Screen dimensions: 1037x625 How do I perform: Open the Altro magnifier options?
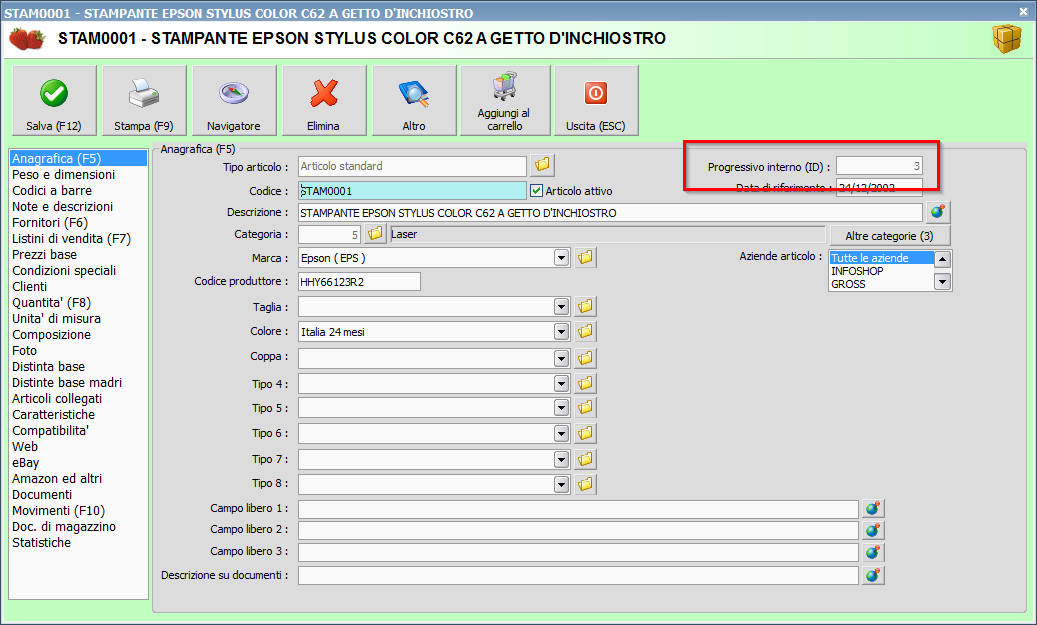click(x=414, y=101)
